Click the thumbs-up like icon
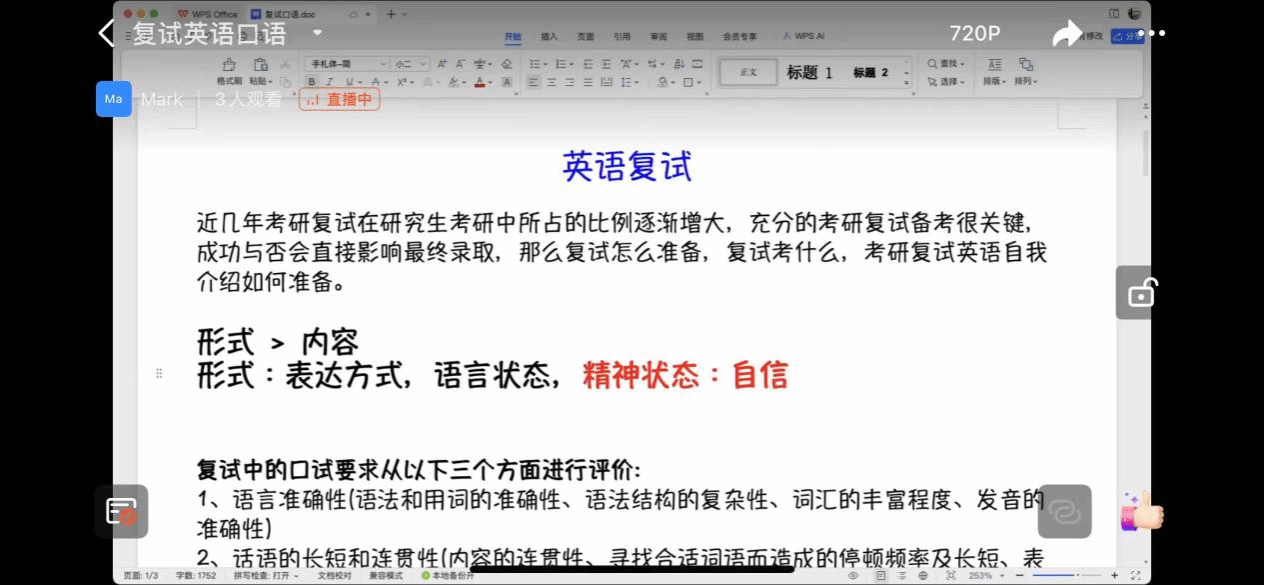The image size is (1264, 585). 1143,511
